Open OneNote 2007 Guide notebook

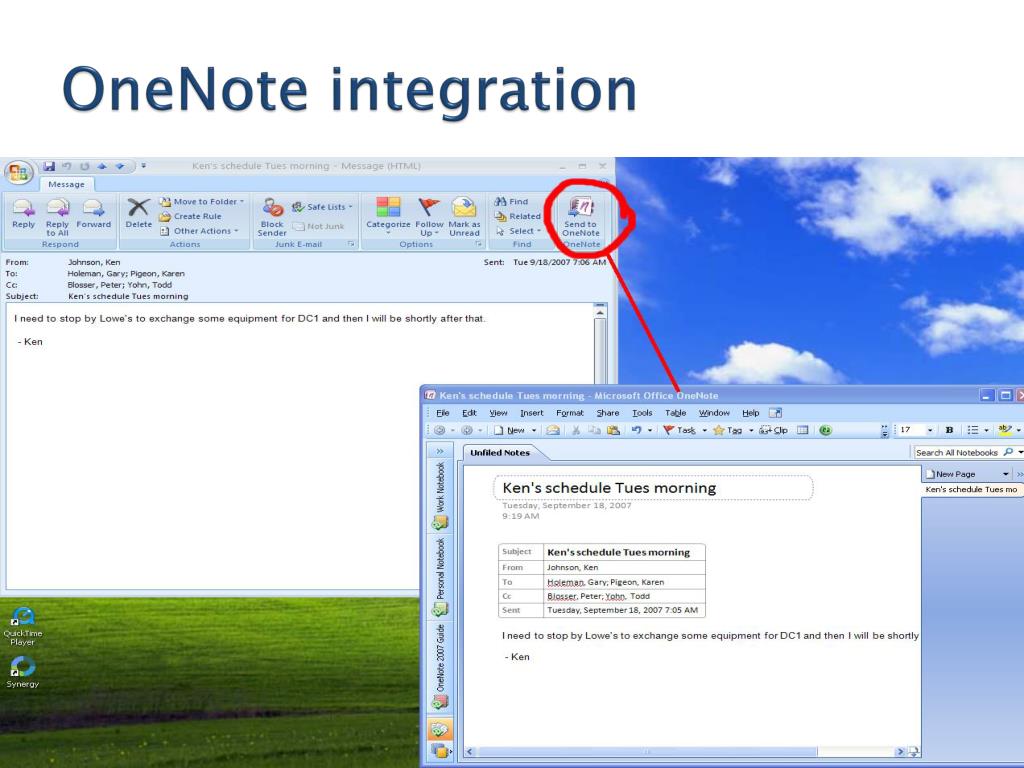[440, 666]
